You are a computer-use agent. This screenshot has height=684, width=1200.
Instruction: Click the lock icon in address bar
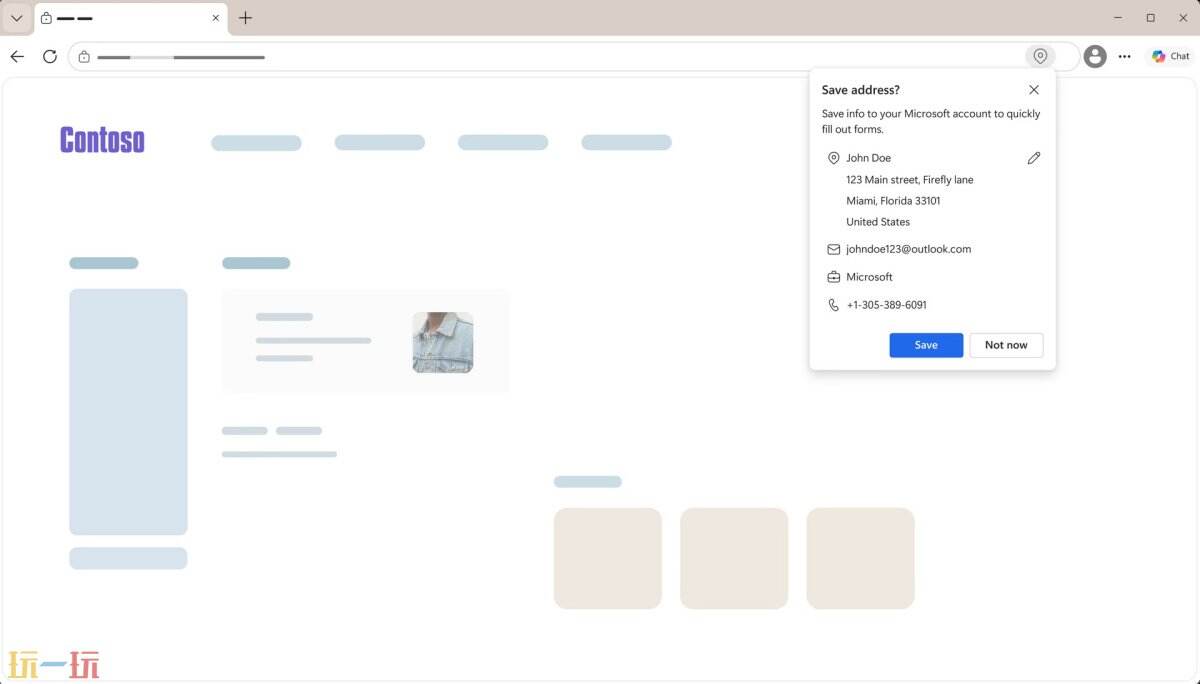pos(84,57)
